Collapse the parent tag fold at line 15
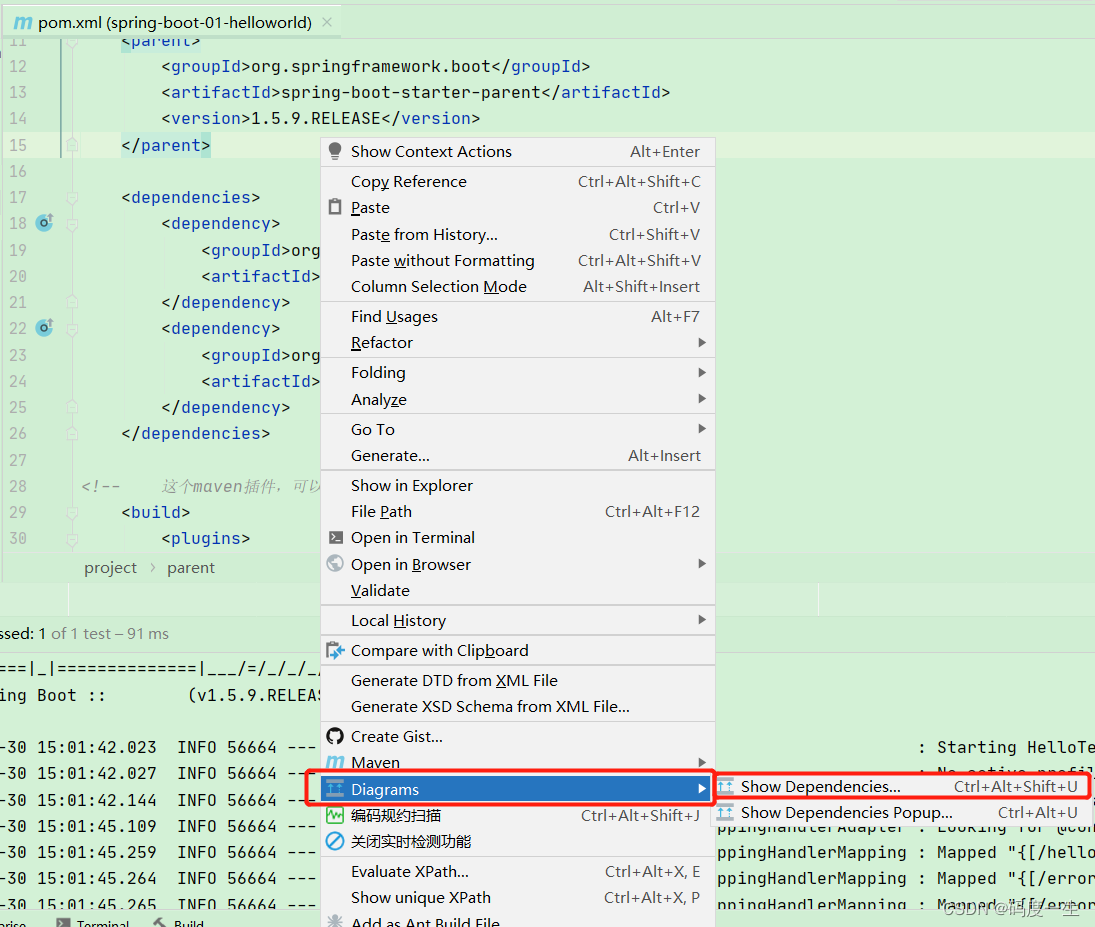 [x=72, y=145]
